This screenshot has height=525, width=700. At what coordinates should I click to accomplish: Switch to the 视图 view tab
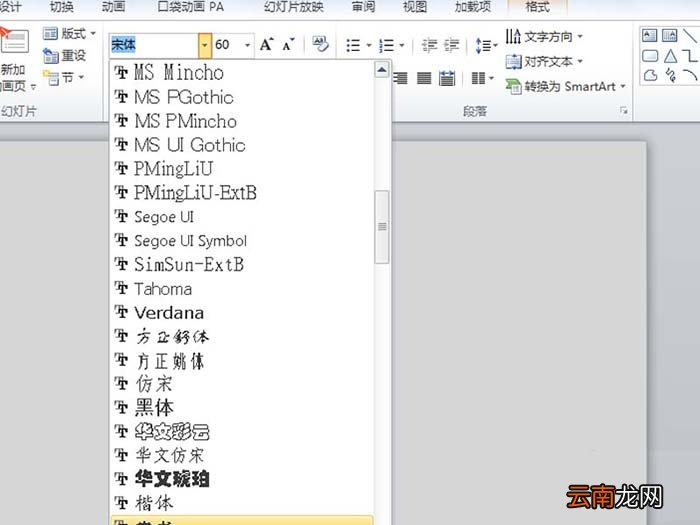point(415,7)
